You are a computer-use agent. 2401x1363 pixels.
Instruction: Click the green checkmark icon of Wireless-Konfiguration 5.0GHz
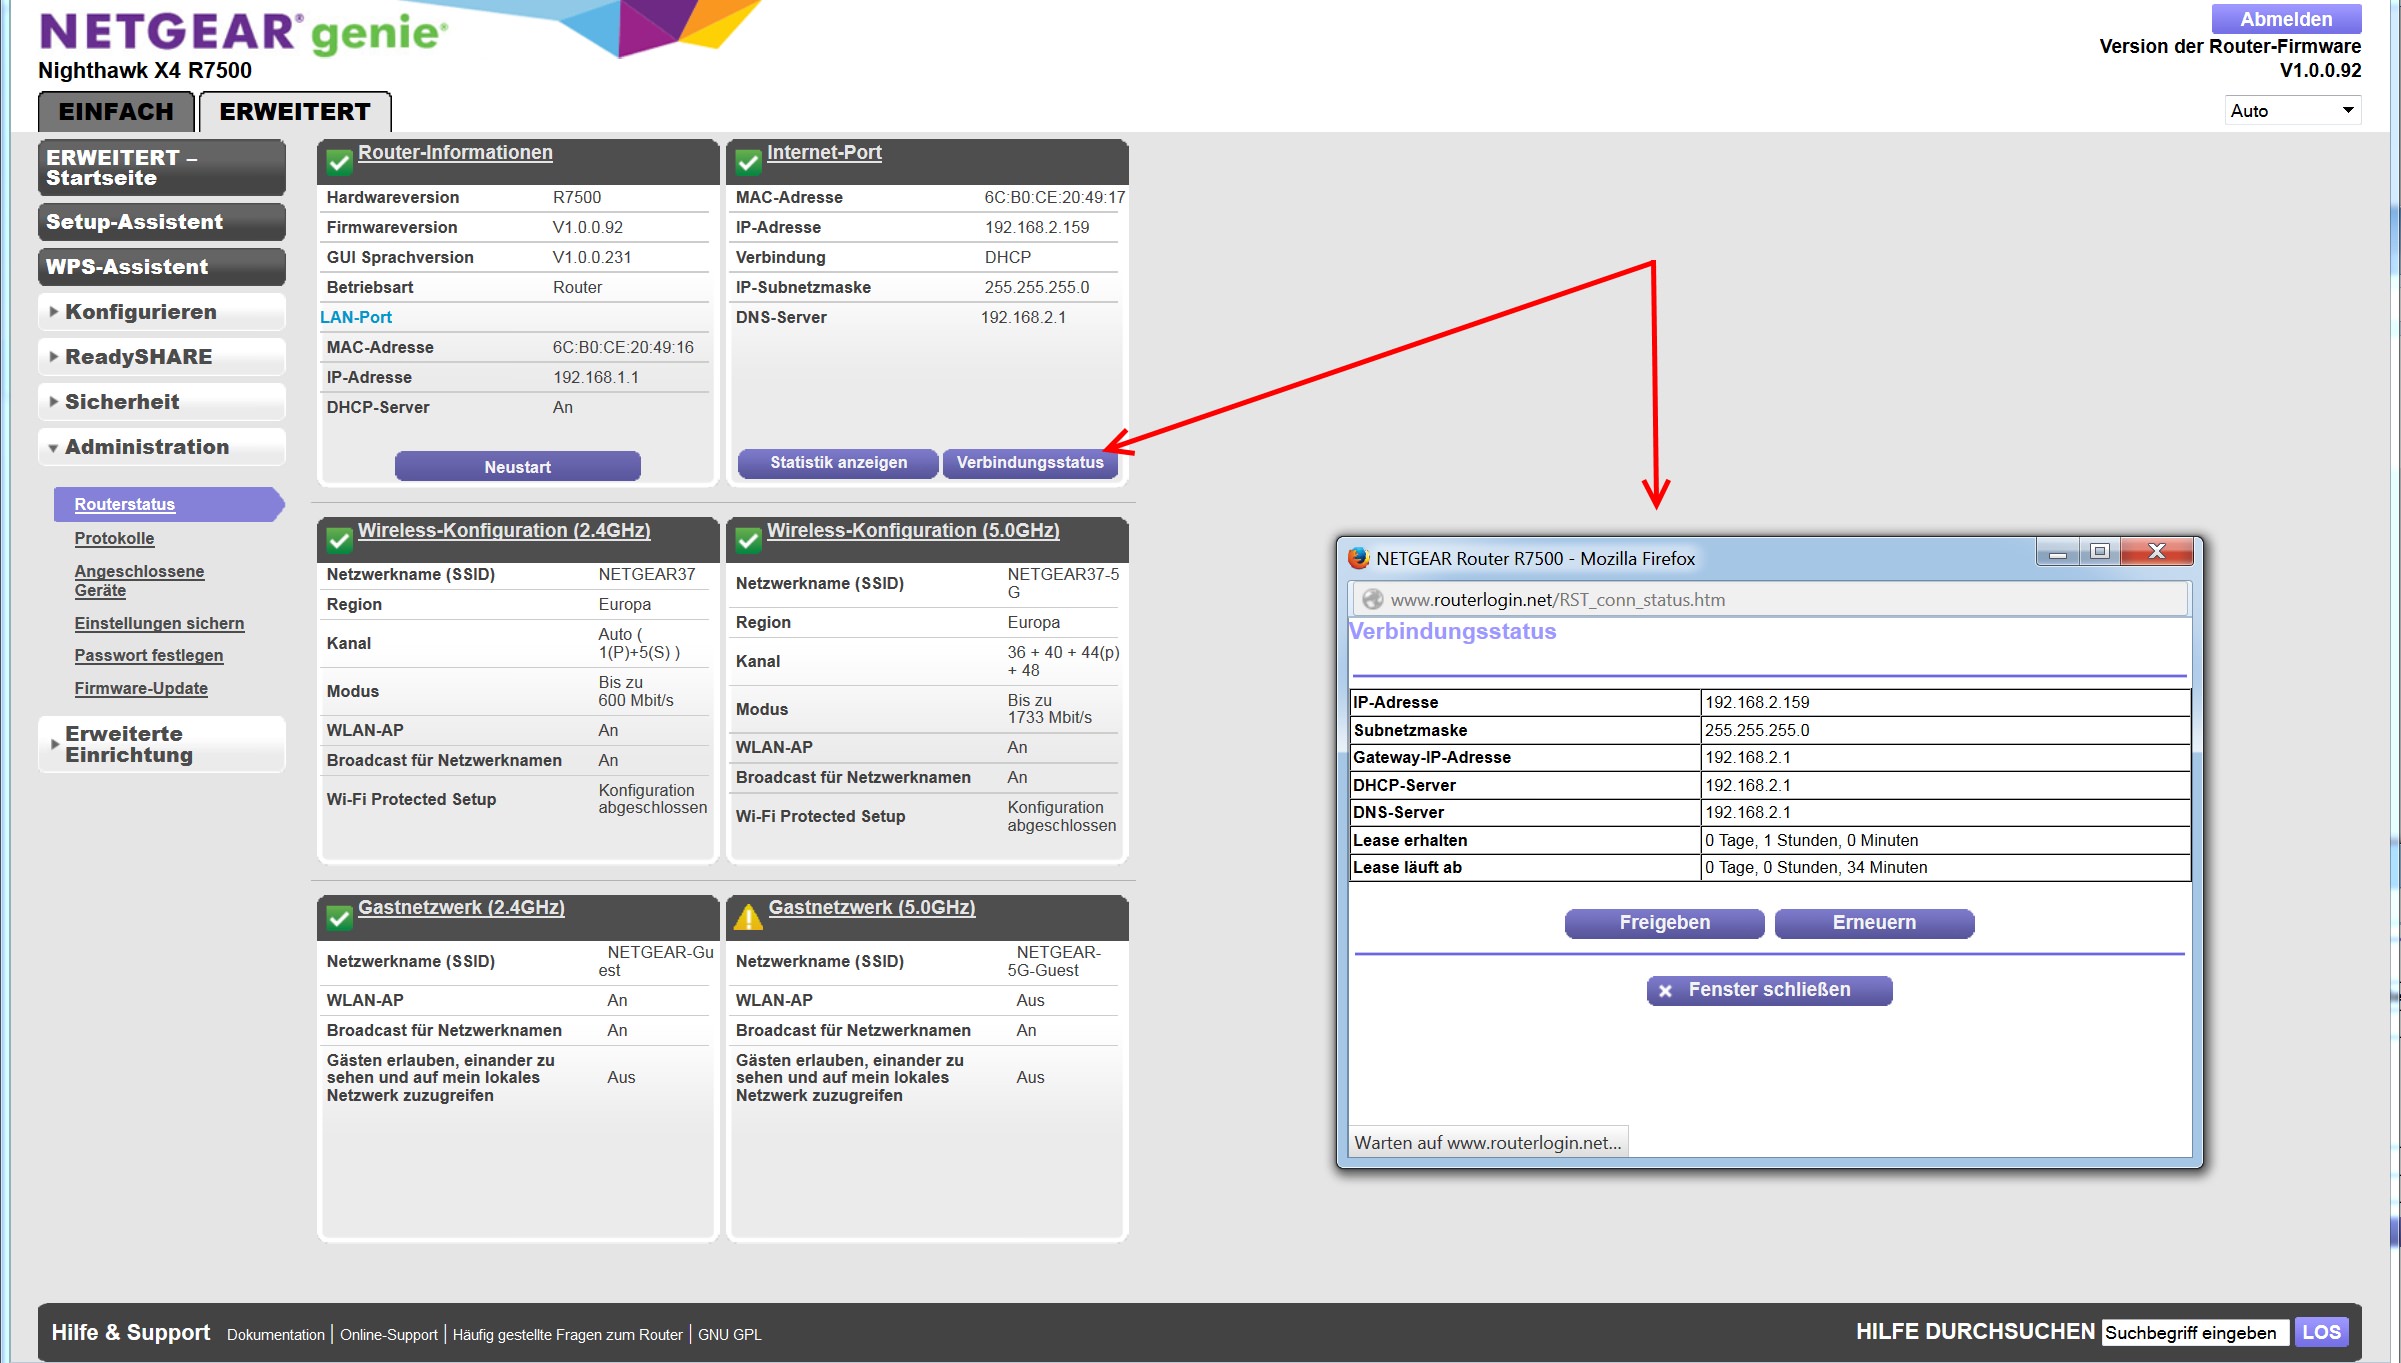[748, 540]
